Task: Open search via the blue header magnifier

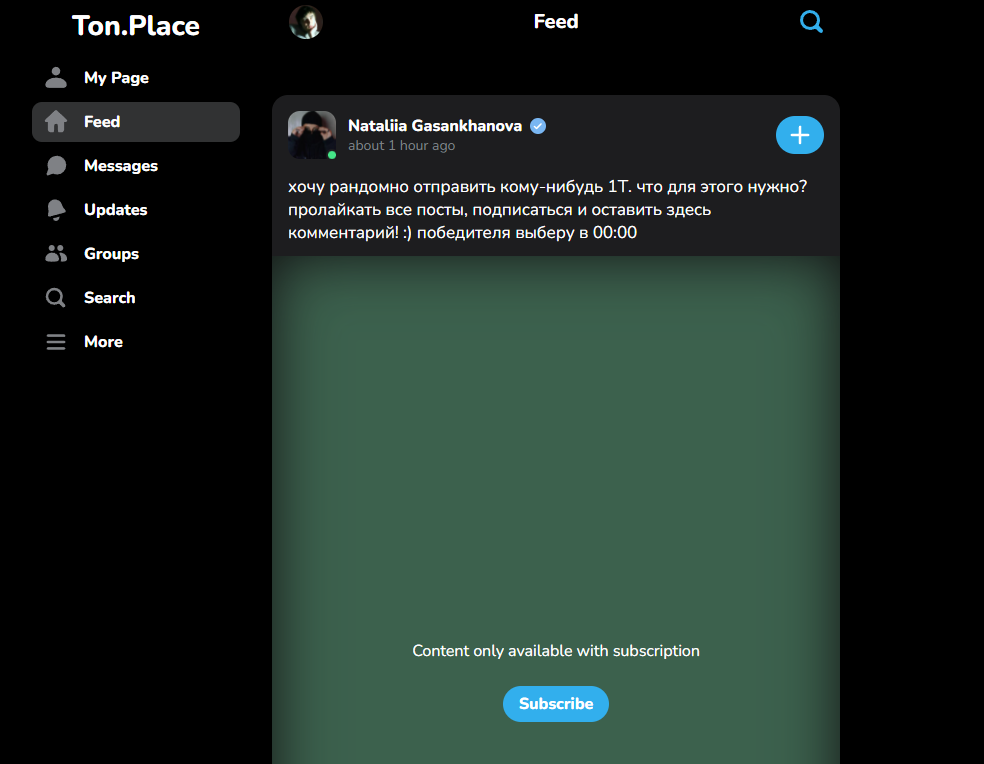Action: (x=811, y=22)
